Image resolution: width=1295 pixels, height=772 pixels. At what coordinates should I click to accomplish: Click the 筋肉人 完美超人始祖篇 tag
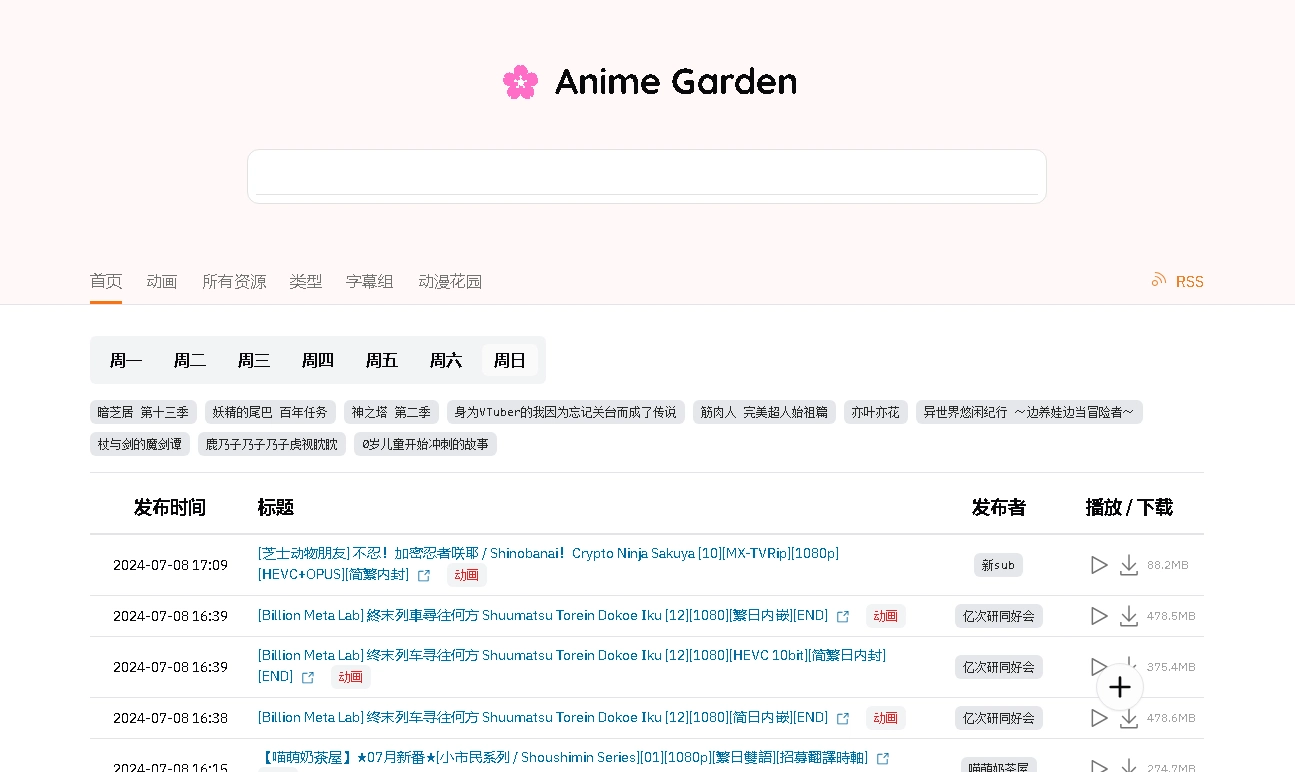pyautogui.click(x=764, y=412)
